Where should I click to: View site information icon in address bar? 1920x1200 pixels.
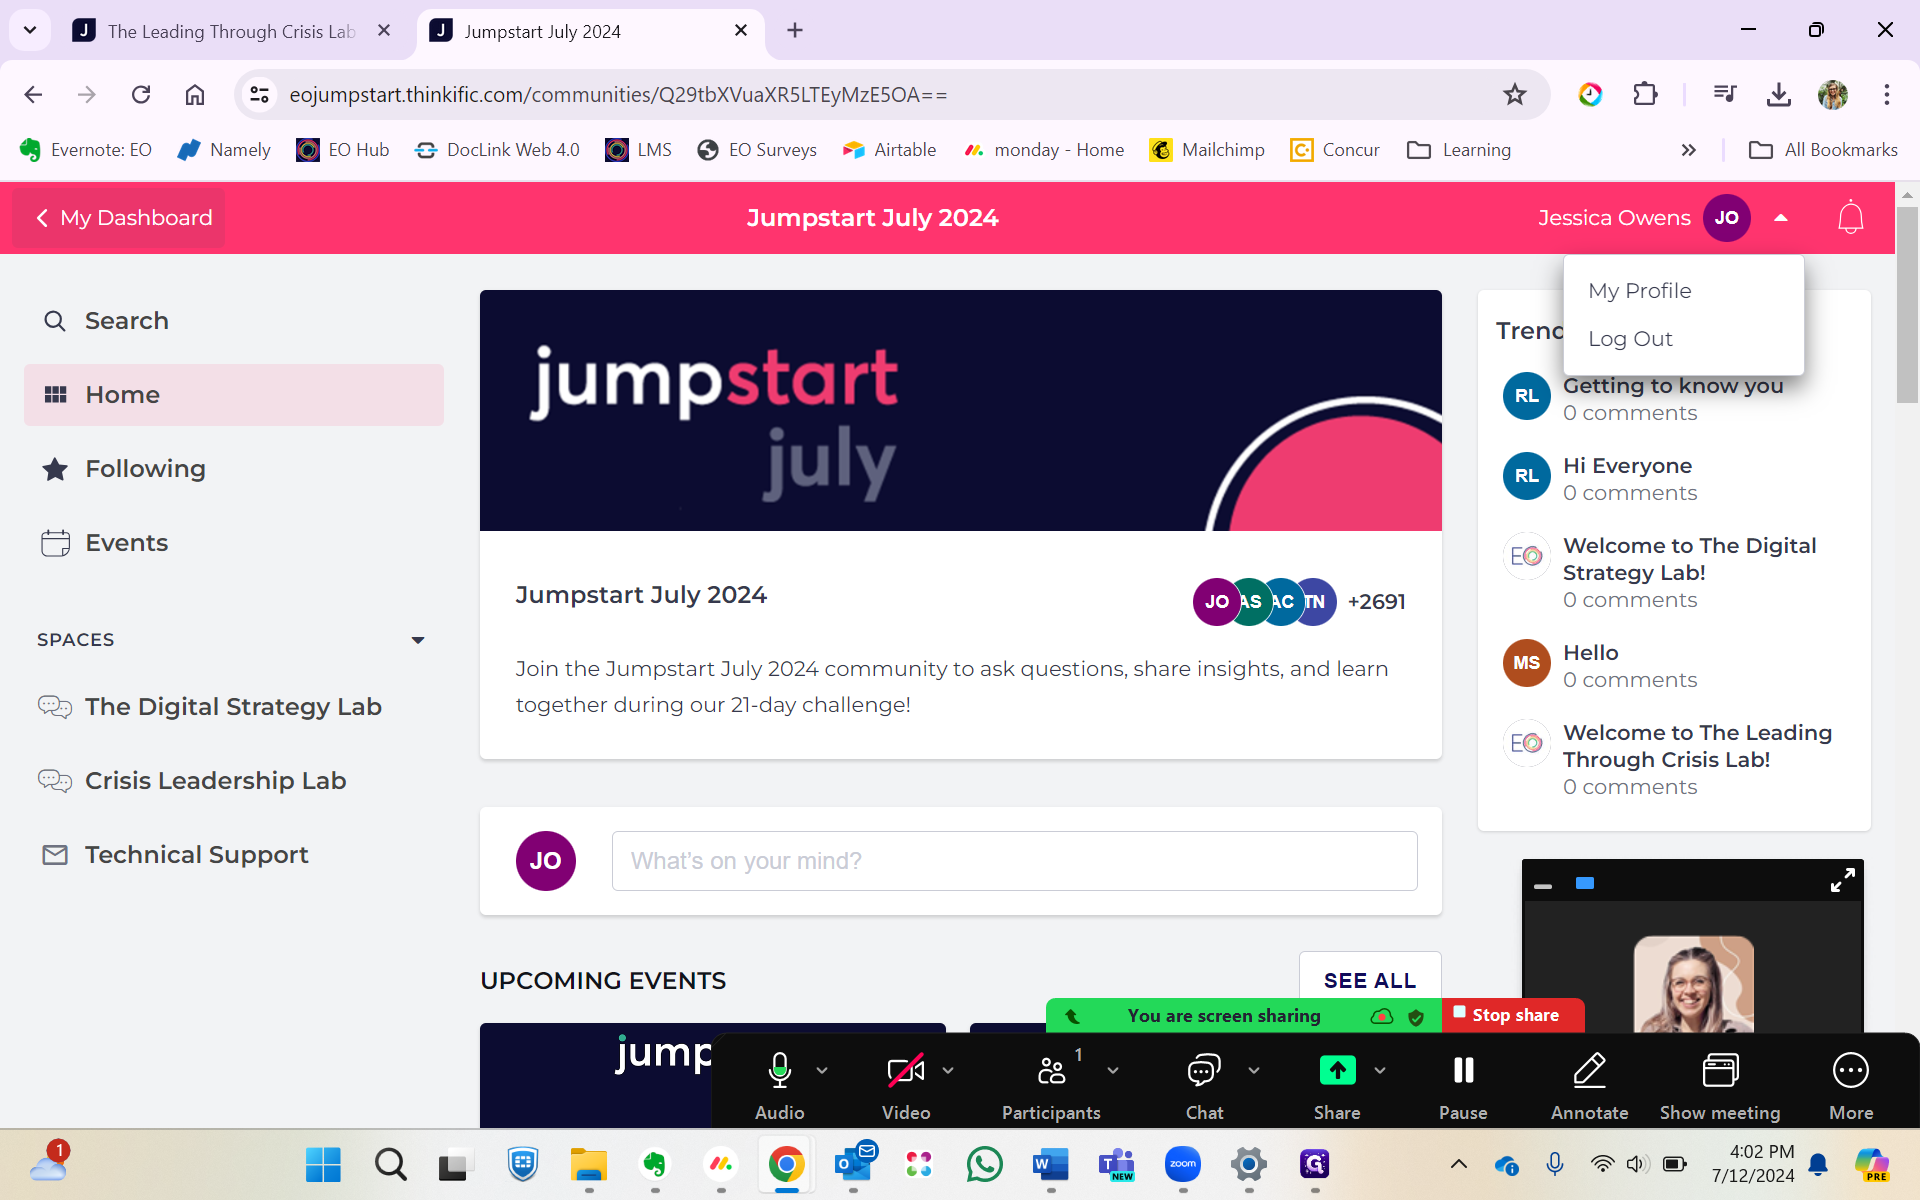point(259,94)
